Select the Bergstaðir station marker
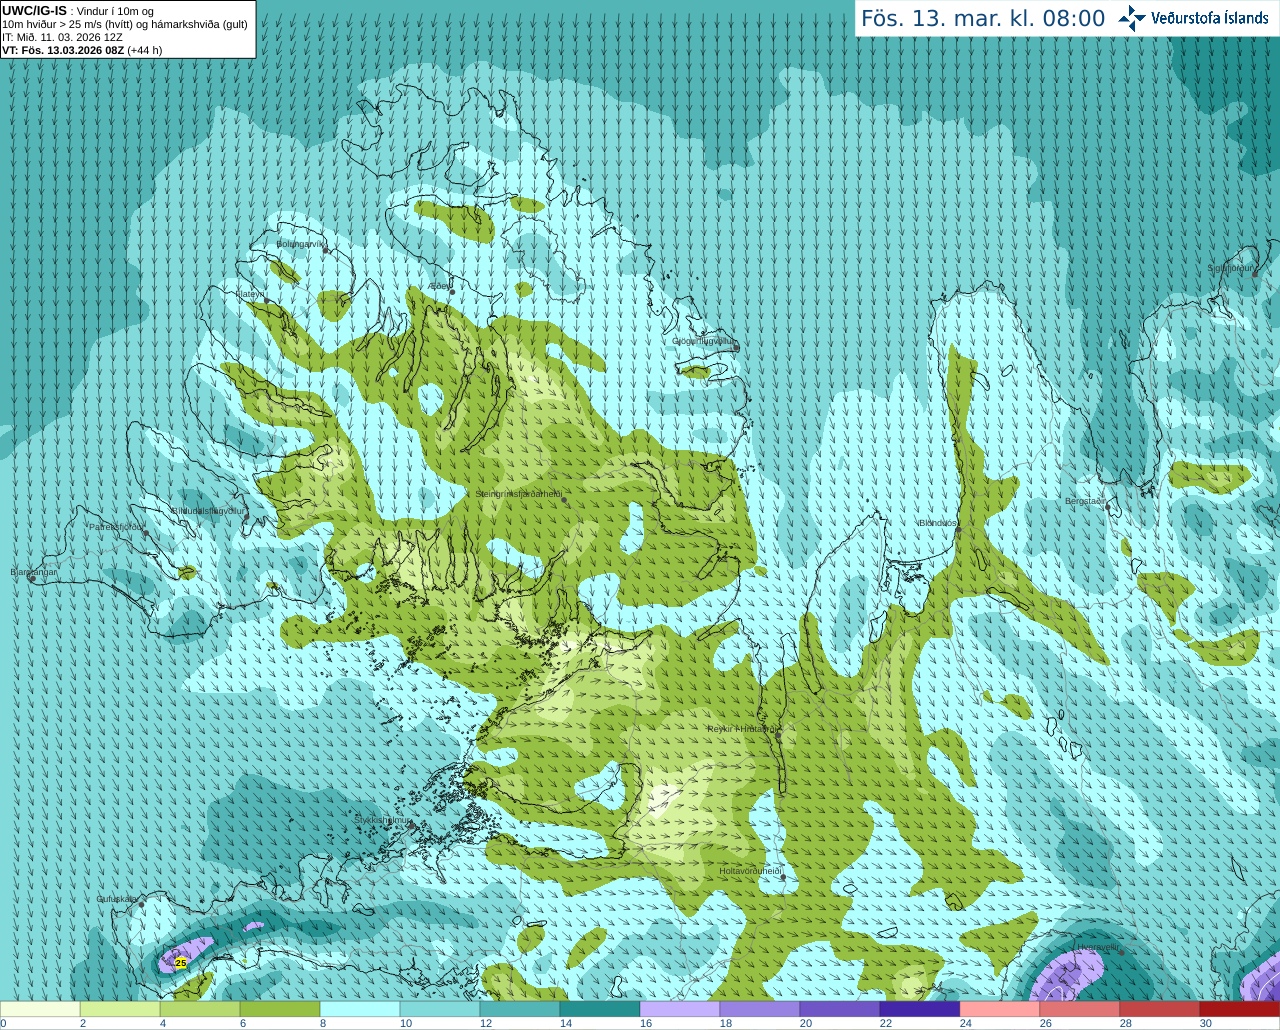 [1108, 508]
